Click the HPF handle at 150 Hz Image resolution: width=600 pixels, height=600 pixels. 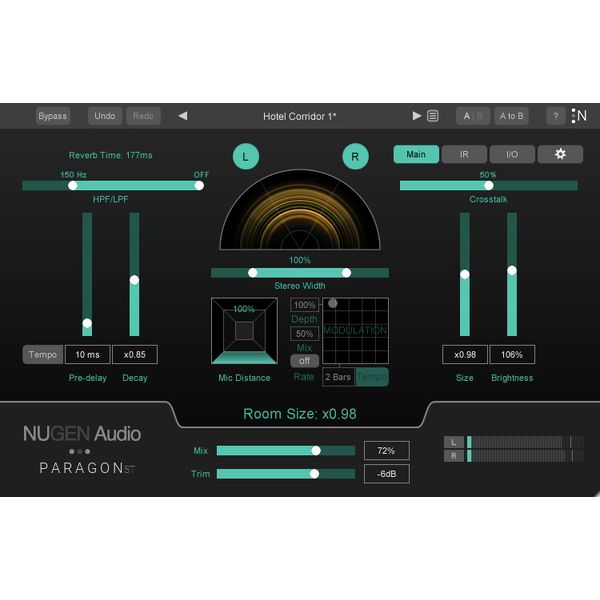click(73, 186)
